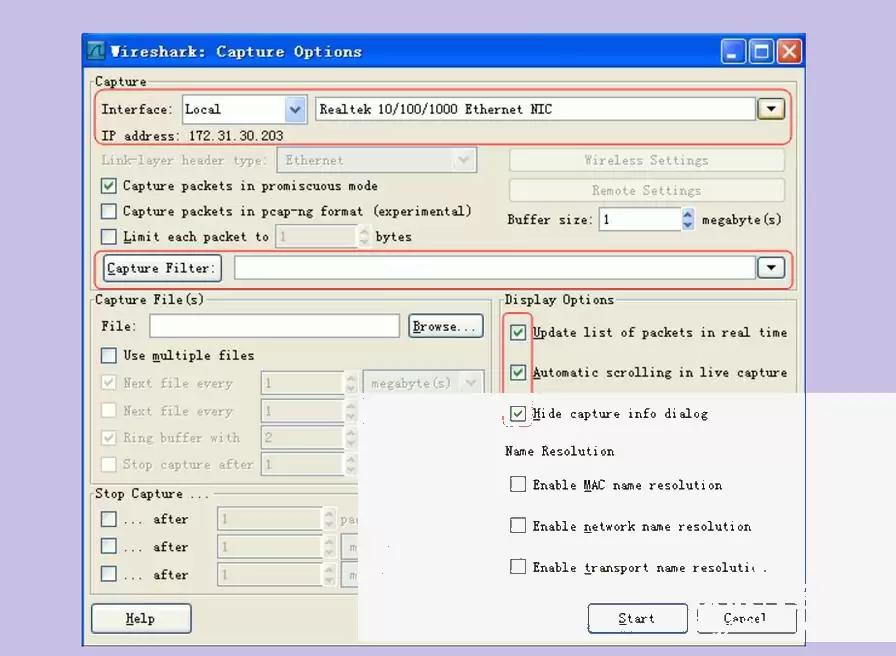
Task: Open the Link-layer header type Ethernet dropdown
Action: tap(377, 160)
